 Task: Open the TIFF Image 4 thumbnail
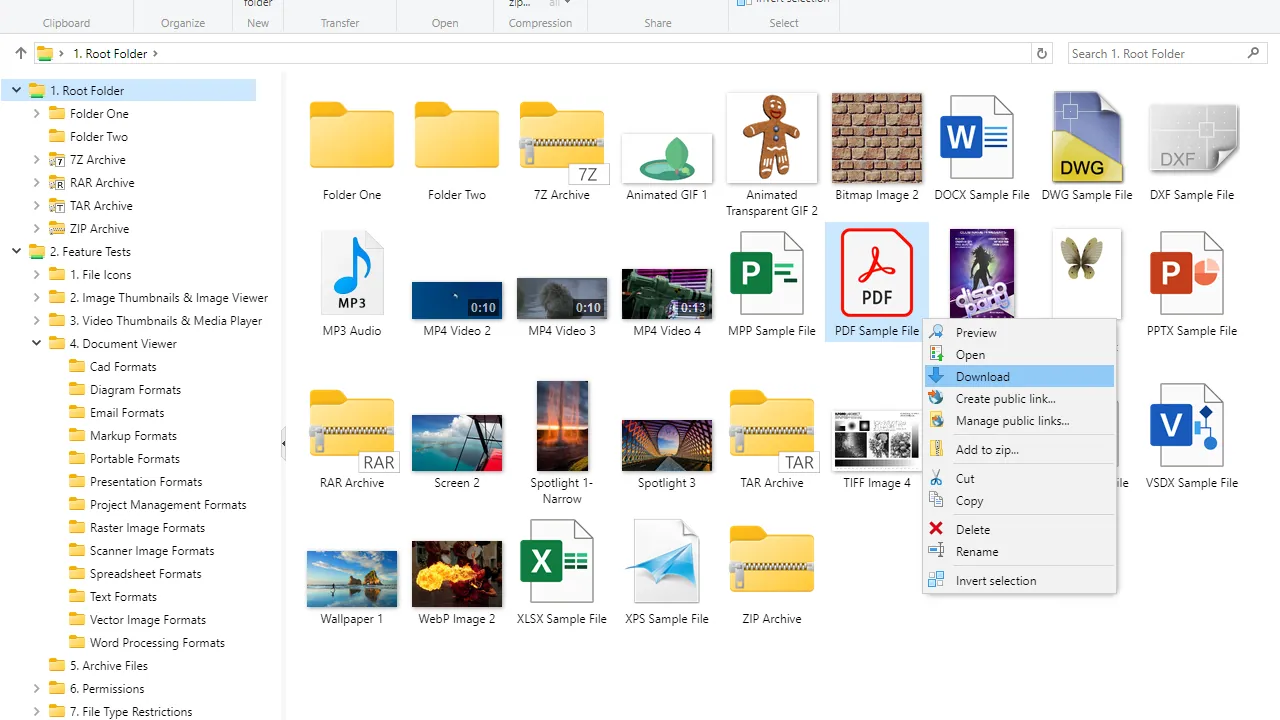(x=877, y=440)
